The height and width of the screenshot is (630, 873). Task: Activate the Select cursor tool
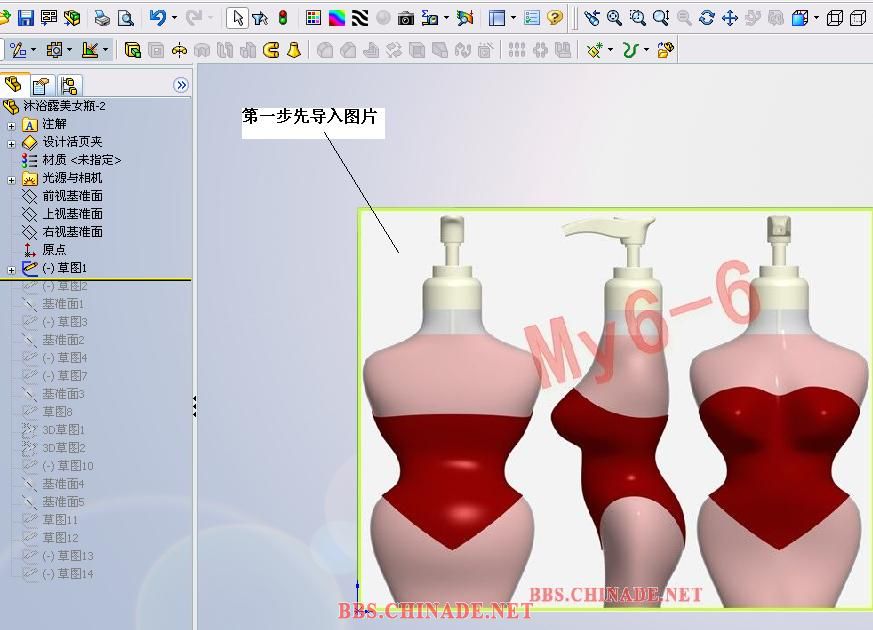point(238,18)
